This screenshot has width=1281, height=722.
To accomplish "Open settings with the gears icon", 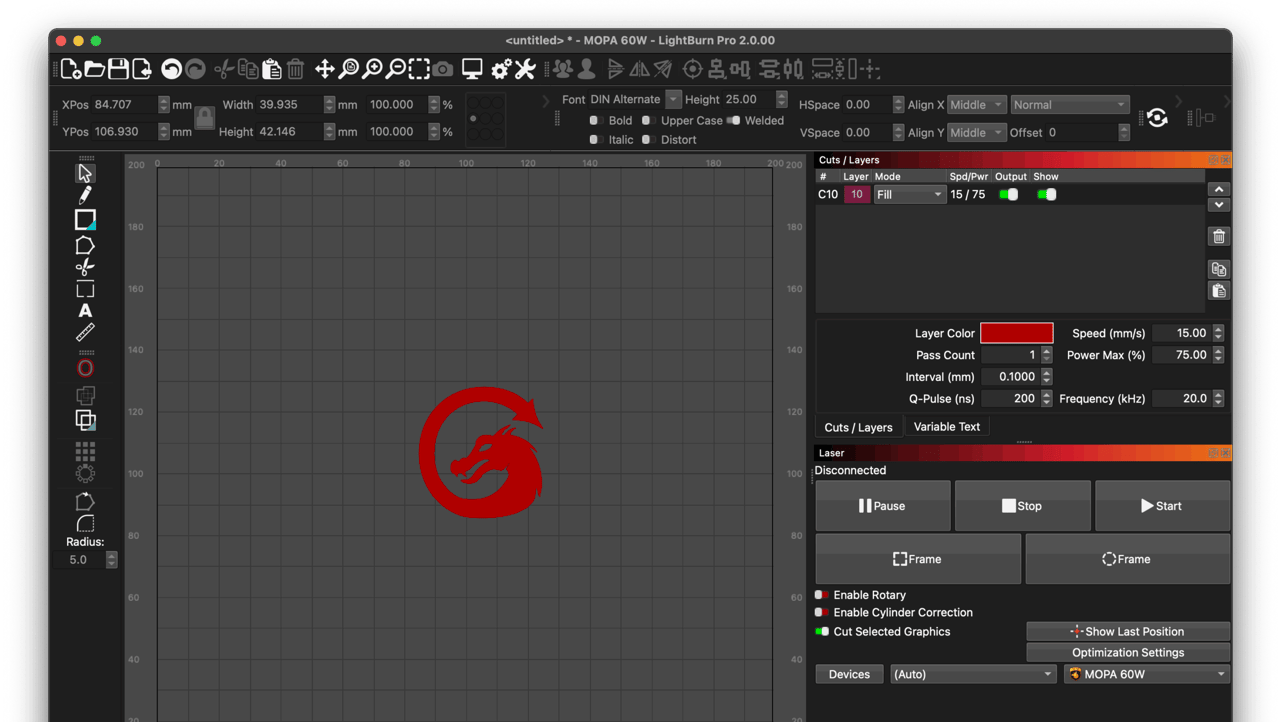I will (x=501, y=69).
